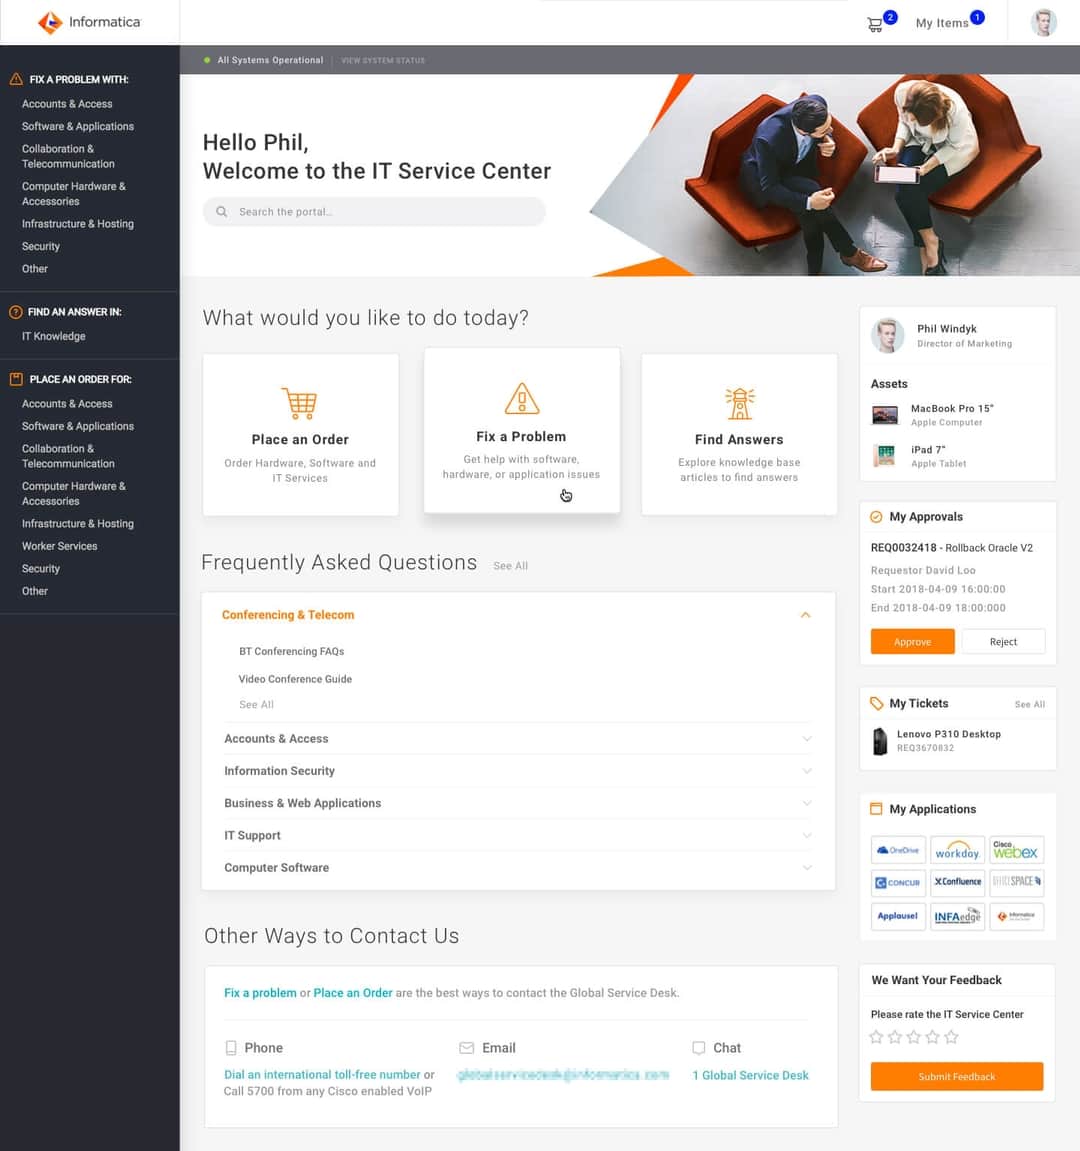Launch Cisco Webex from My Applications

(1016, 849)
